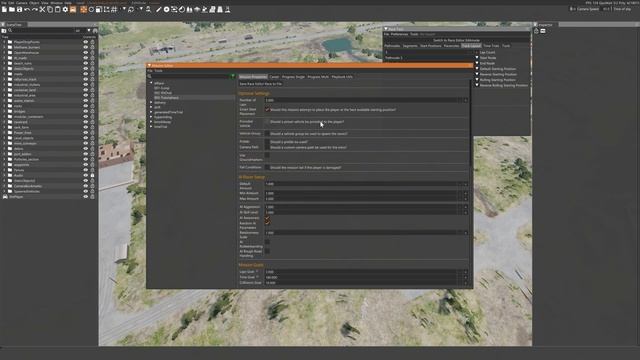Open the Start Node dropdown in Race Editor
The width and height of the screenshot is (640, 360).
click(477, 58)
